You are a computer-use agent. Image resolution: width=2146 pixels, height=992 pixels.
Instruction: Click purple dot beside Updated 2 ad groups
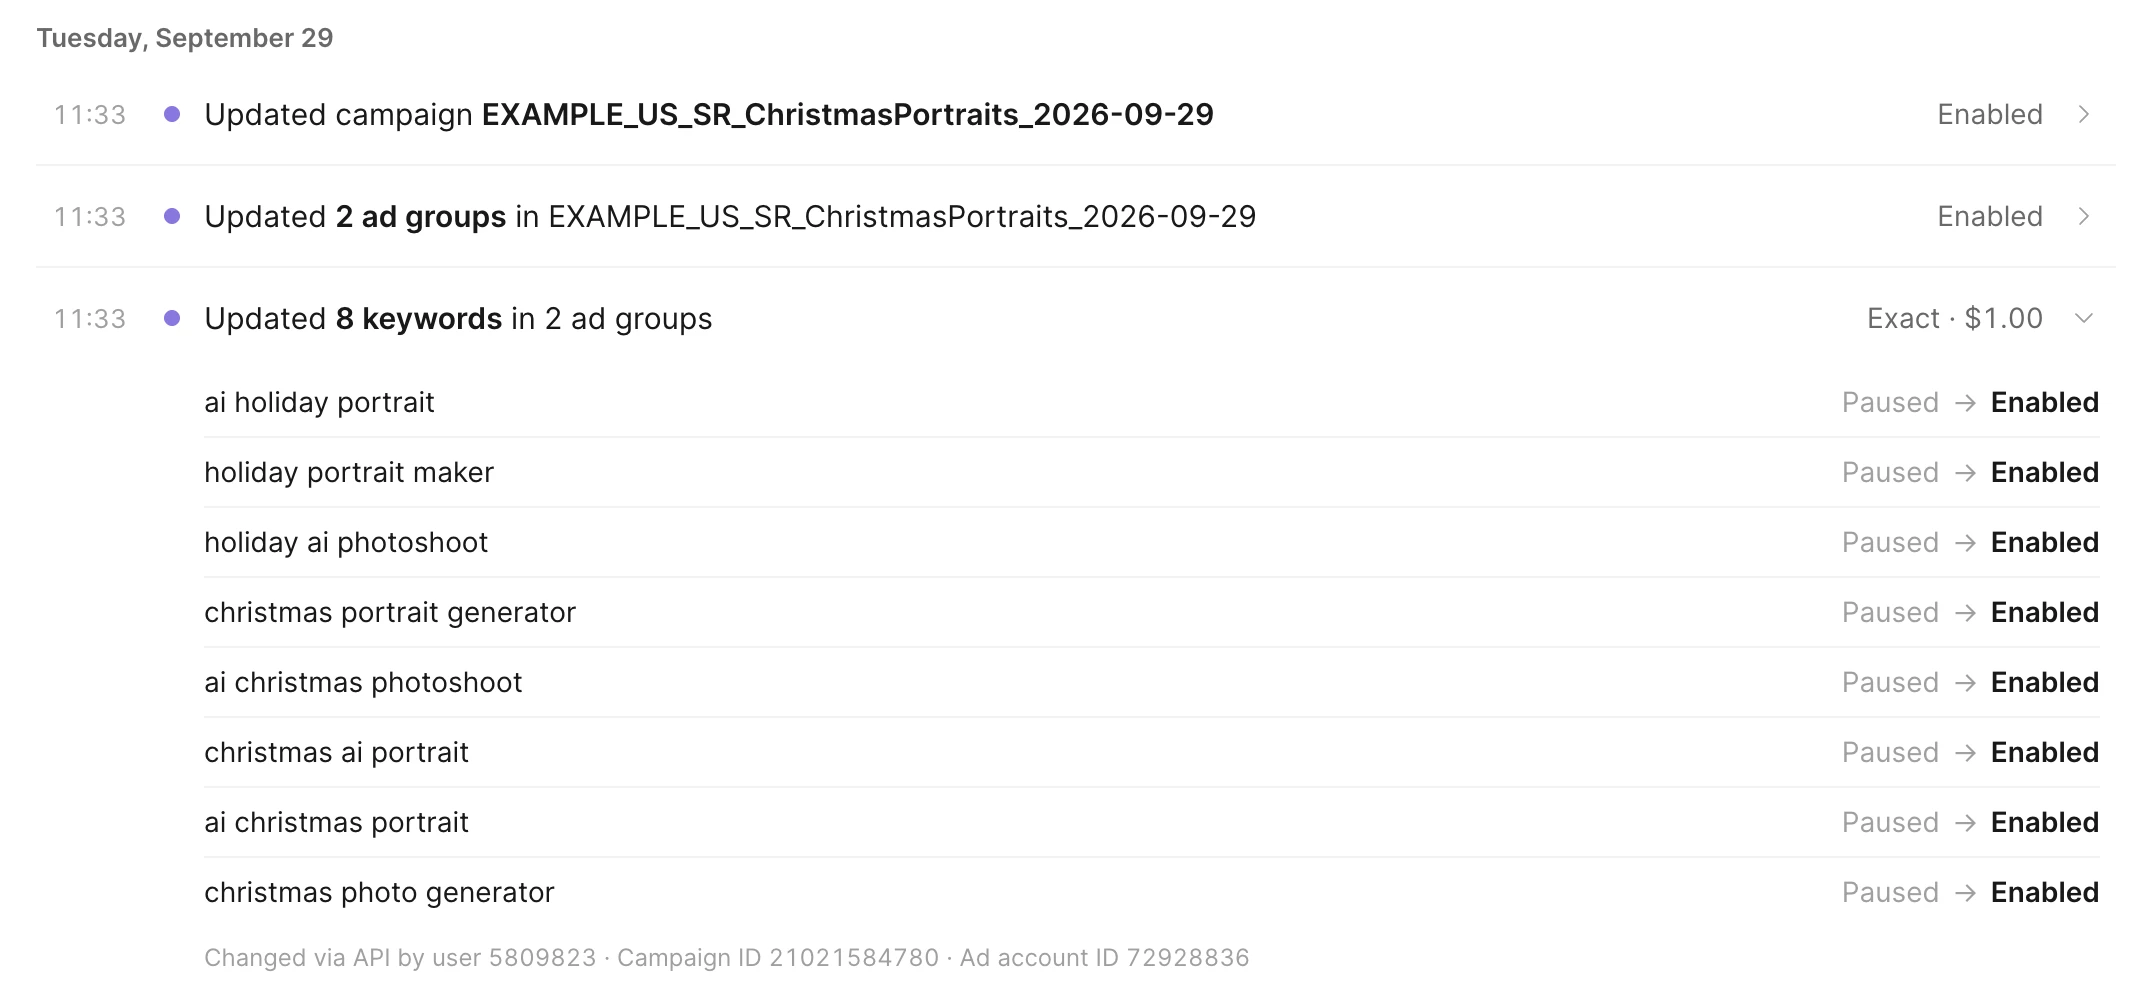(x=172, y=217)
